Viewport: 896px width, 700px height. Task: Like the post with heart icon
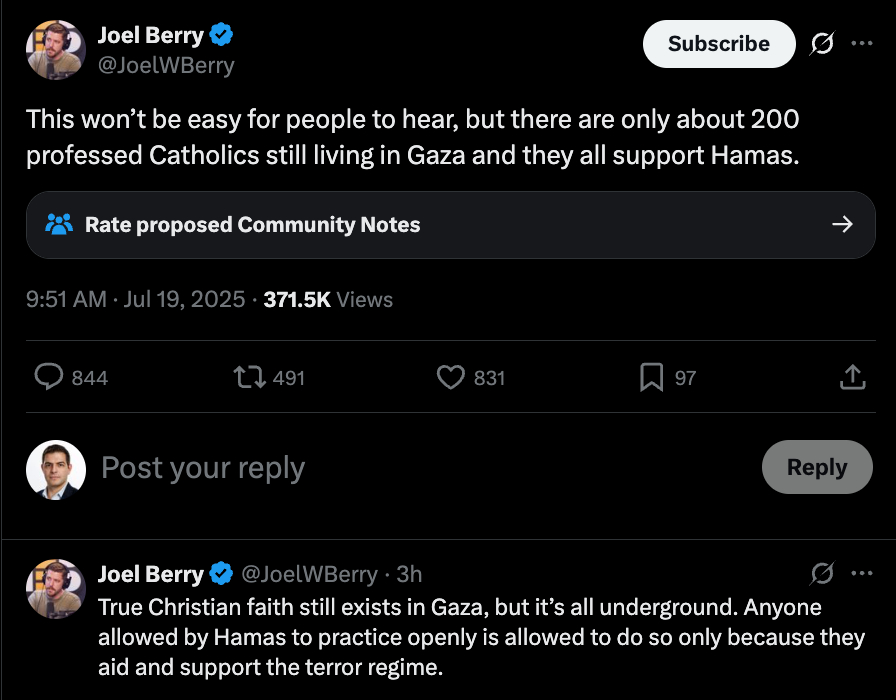(x=452, y=377)
